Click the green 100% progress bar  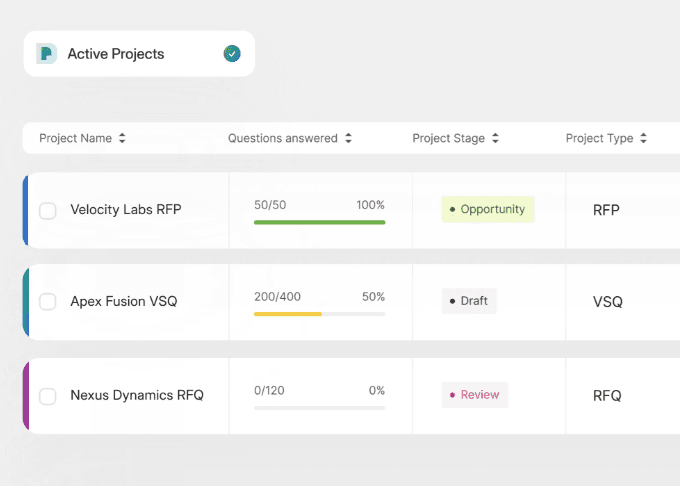pos(319,222)
